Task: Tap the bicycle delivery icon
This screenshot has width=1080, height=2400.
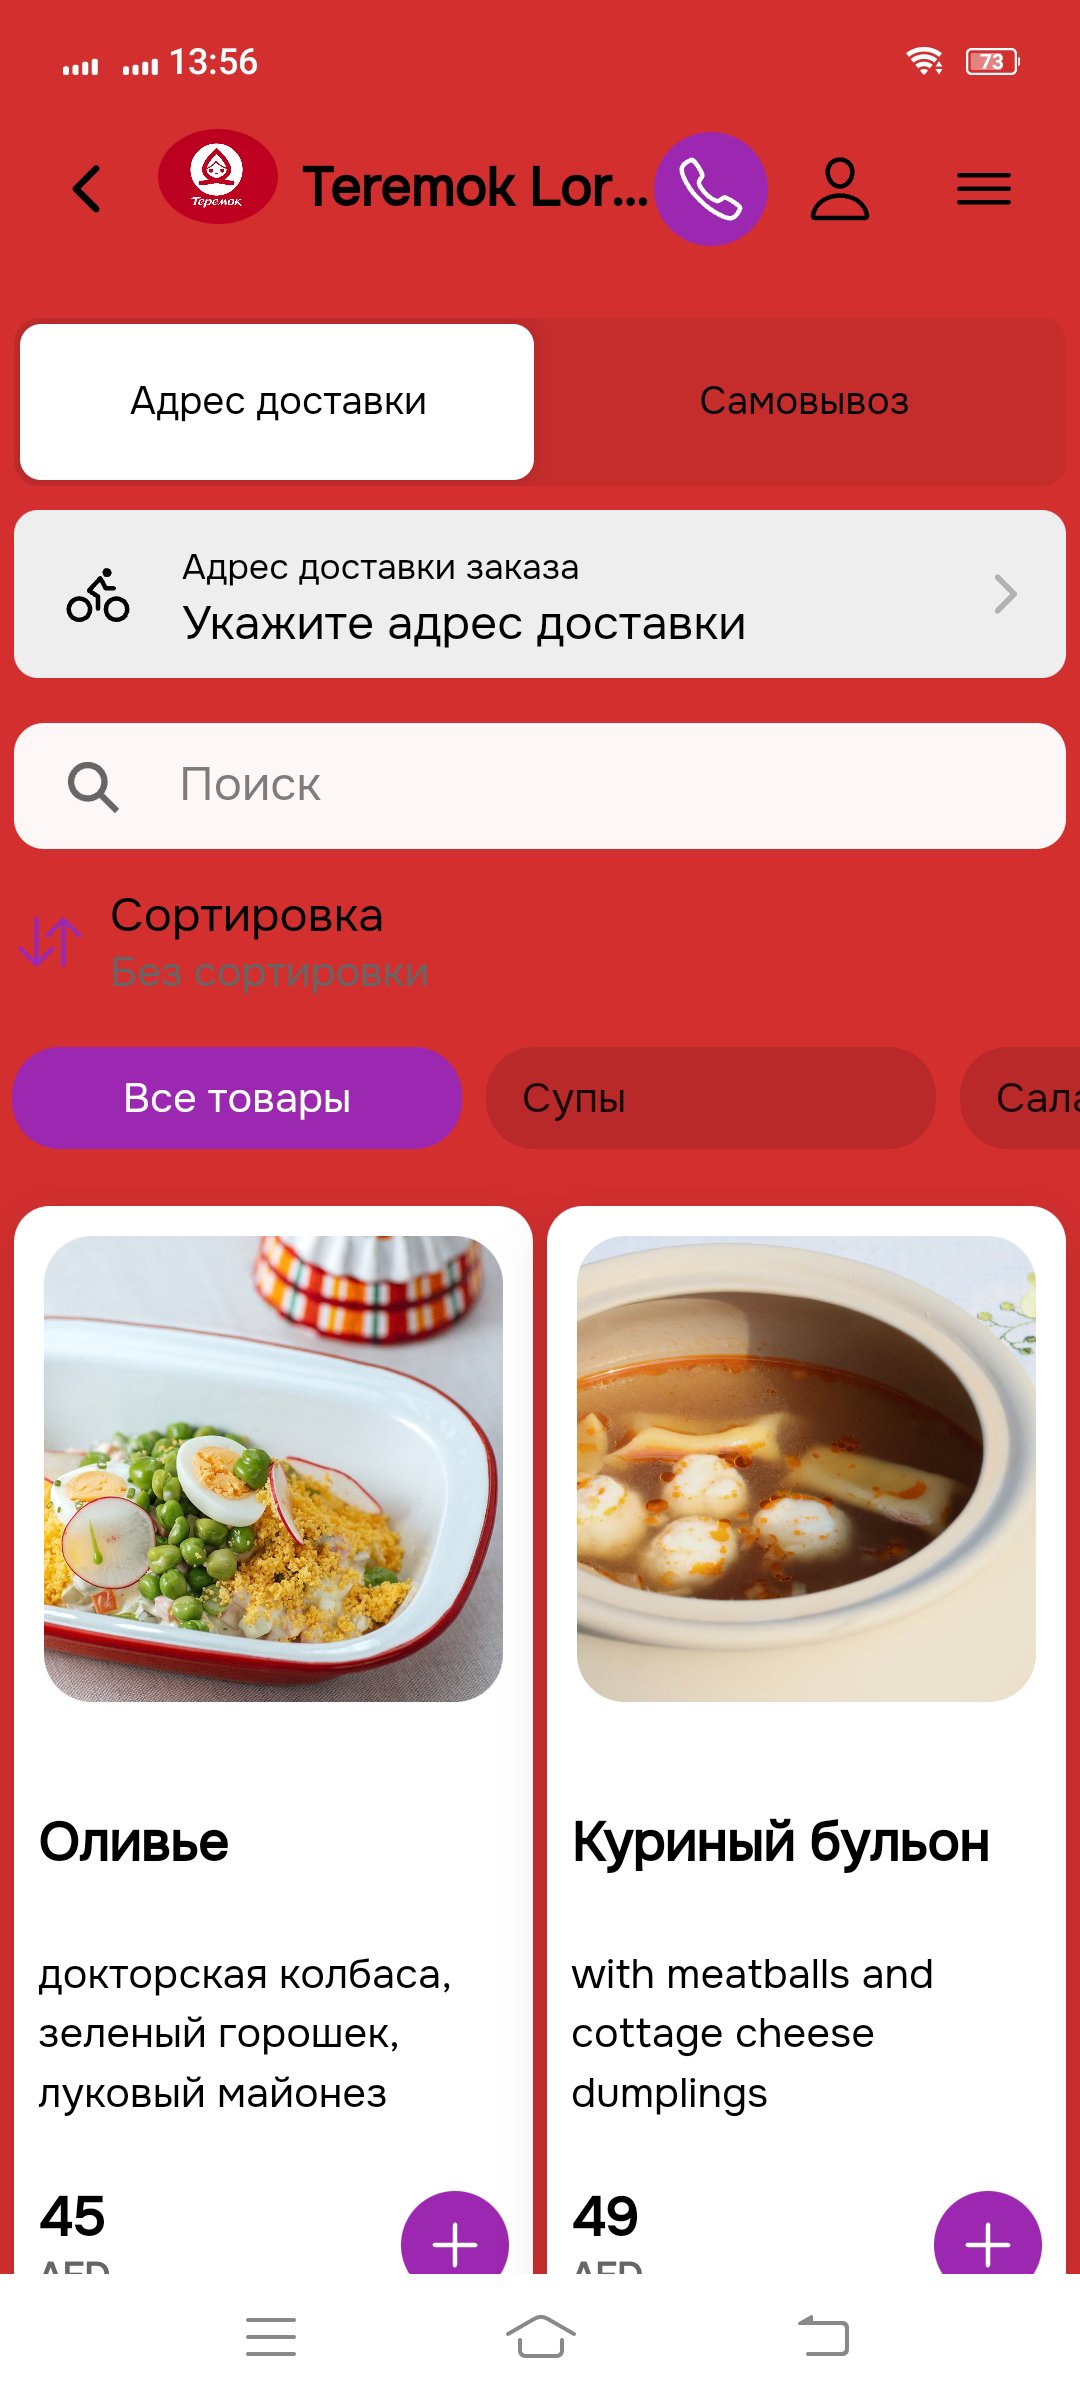Action: 98,595
